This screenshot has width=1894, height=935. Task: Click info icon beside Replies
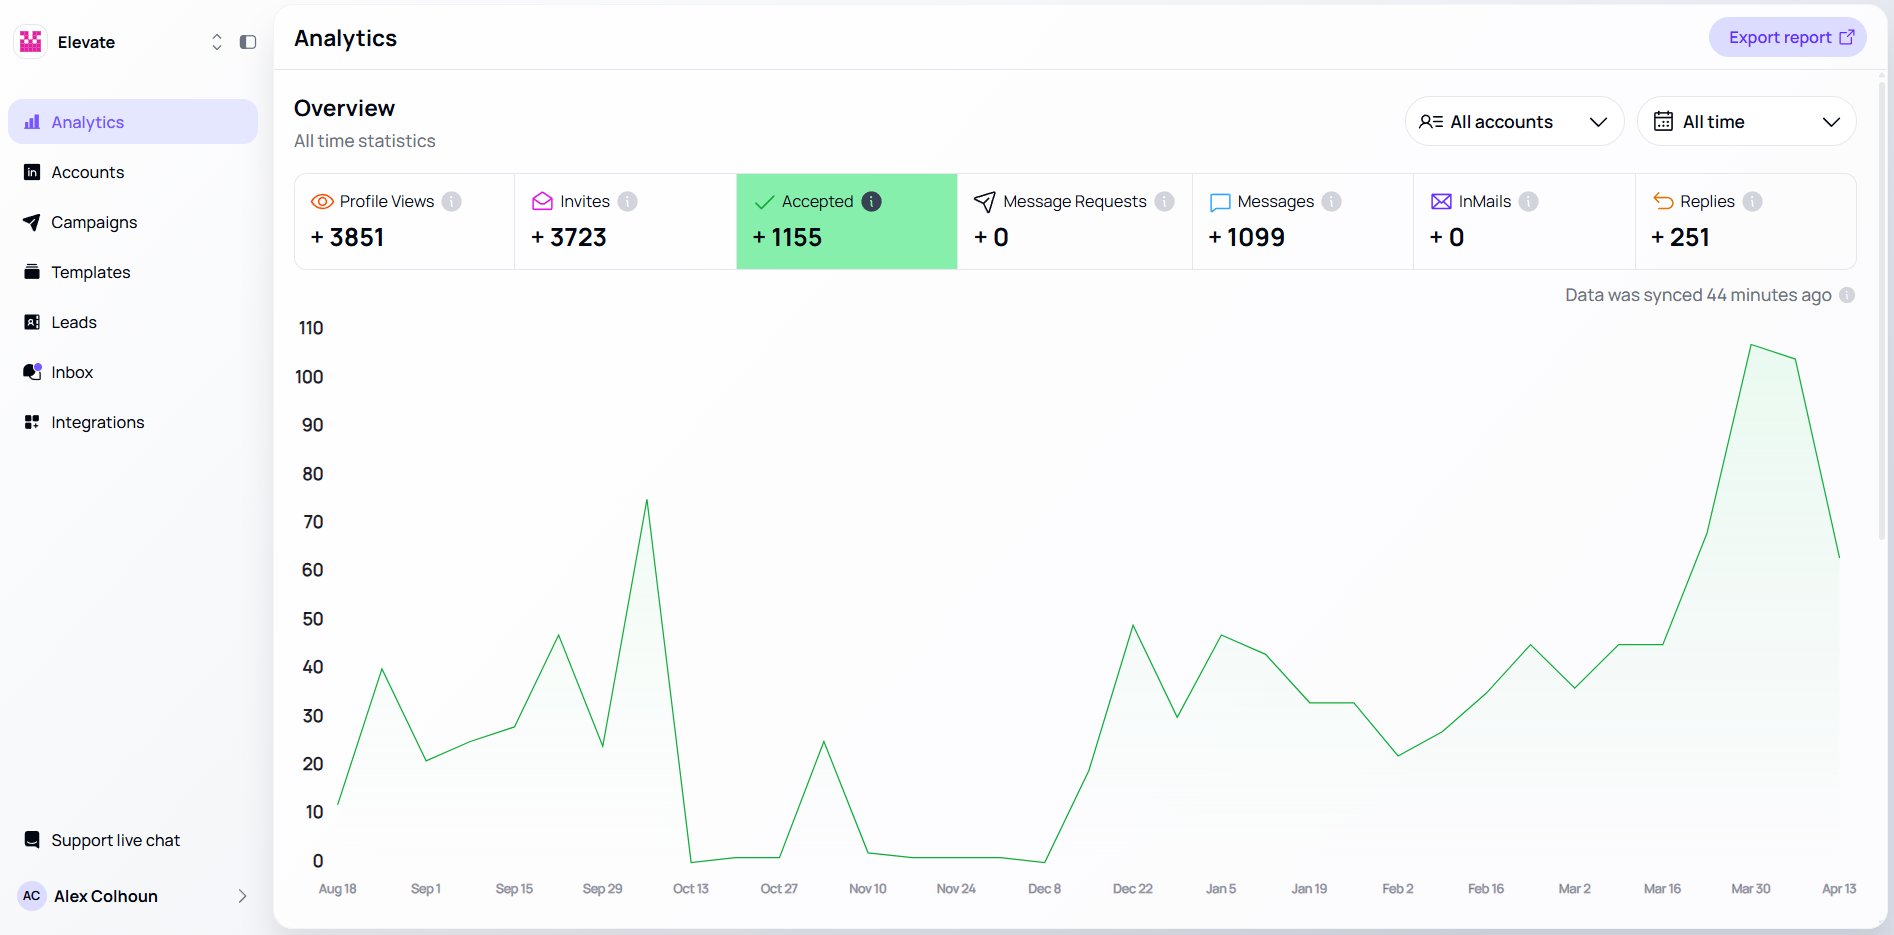(x=1752, y=201)
